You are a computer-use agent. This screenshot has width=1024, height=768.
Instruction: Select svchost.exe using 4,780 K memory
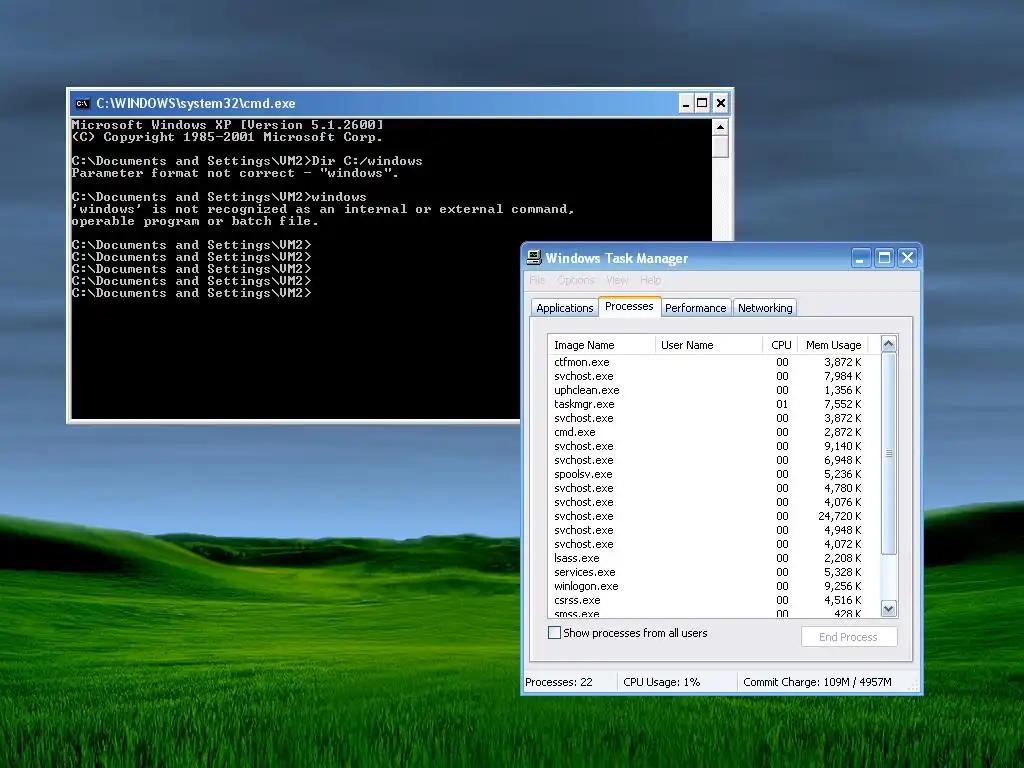coord(714,488)
